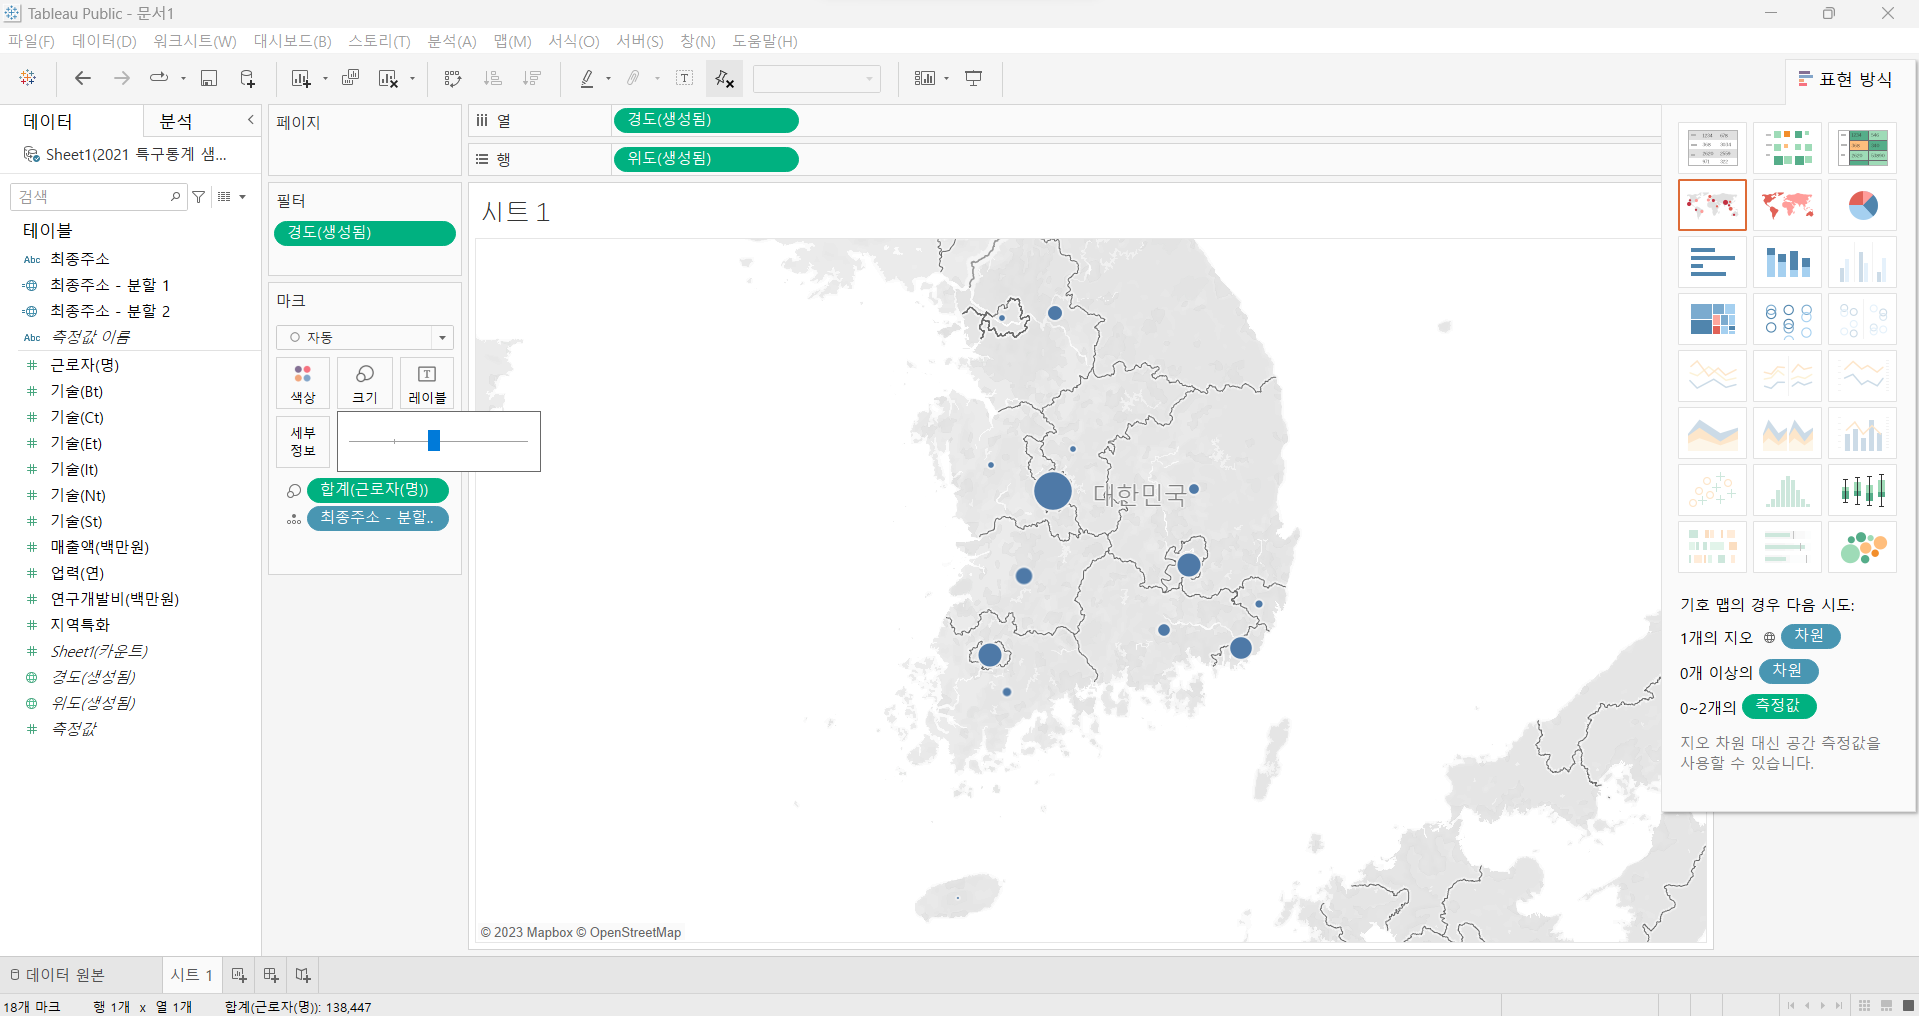The width and height of the screenshot is (1919, 1016).
Task: Click the save disk icon
Action: [209, 78]
